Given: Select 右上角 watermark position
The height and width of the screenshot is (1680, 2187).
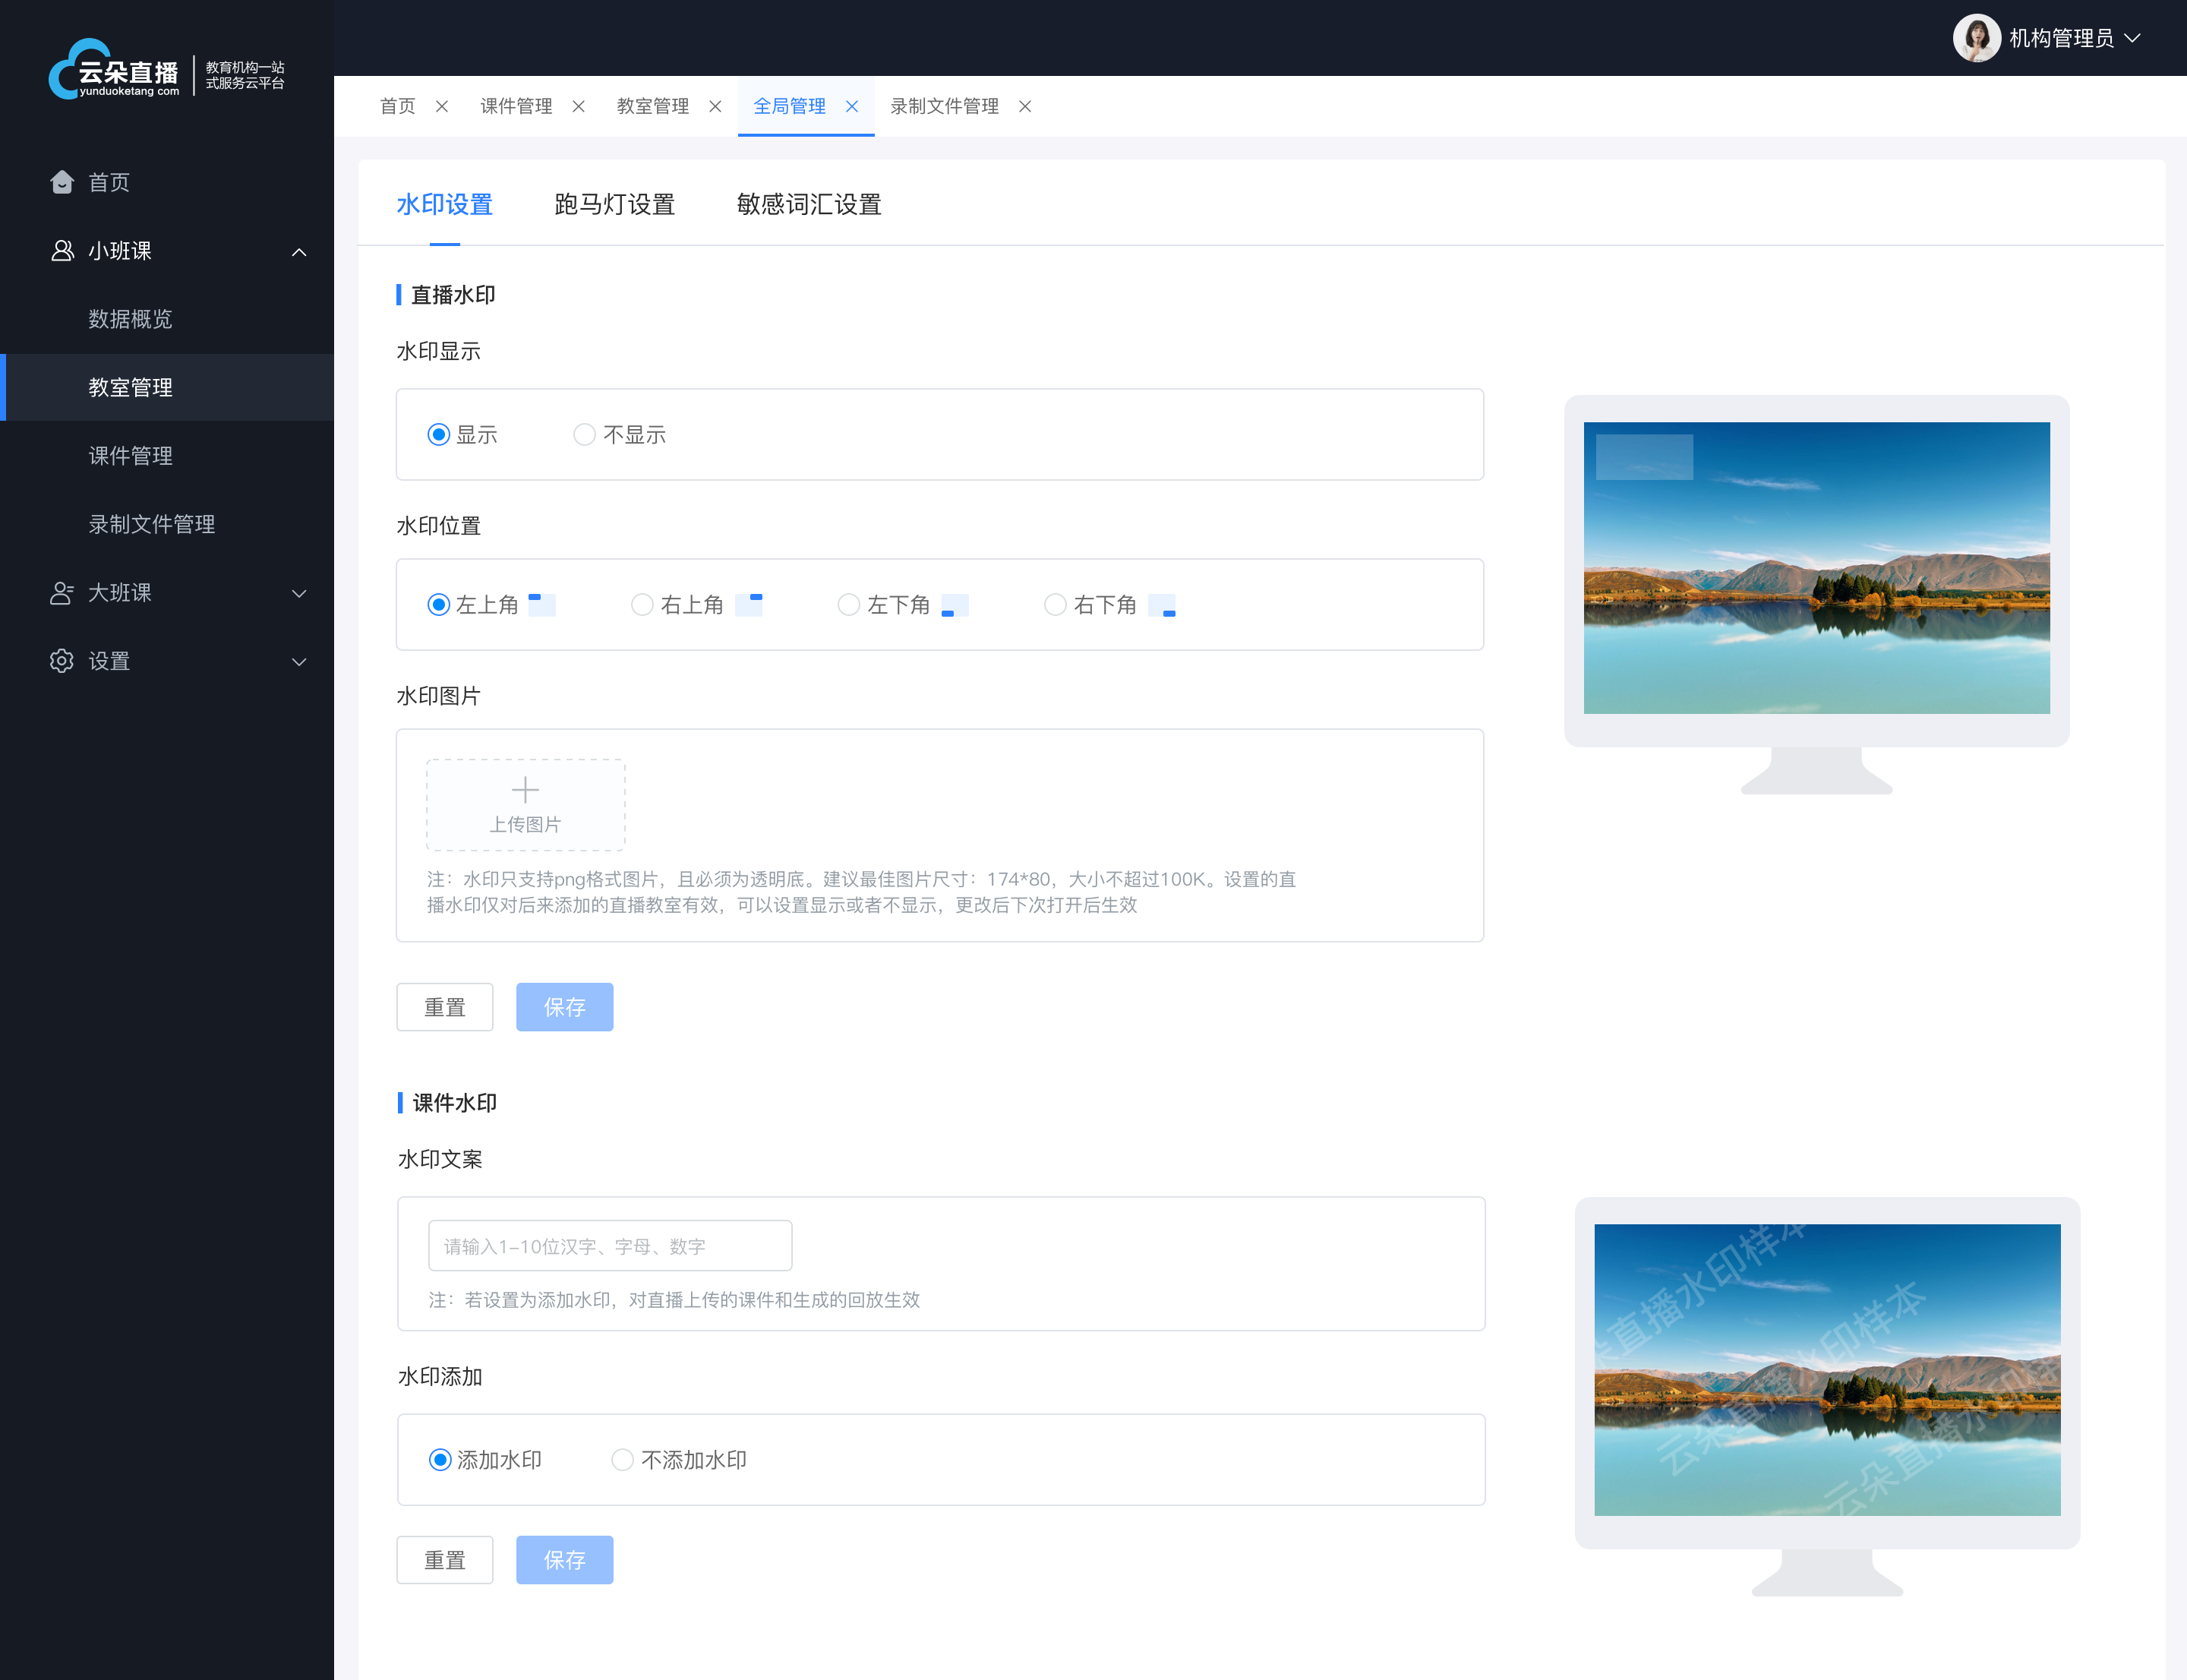Looking at the screenshot, I should point(642,607).
